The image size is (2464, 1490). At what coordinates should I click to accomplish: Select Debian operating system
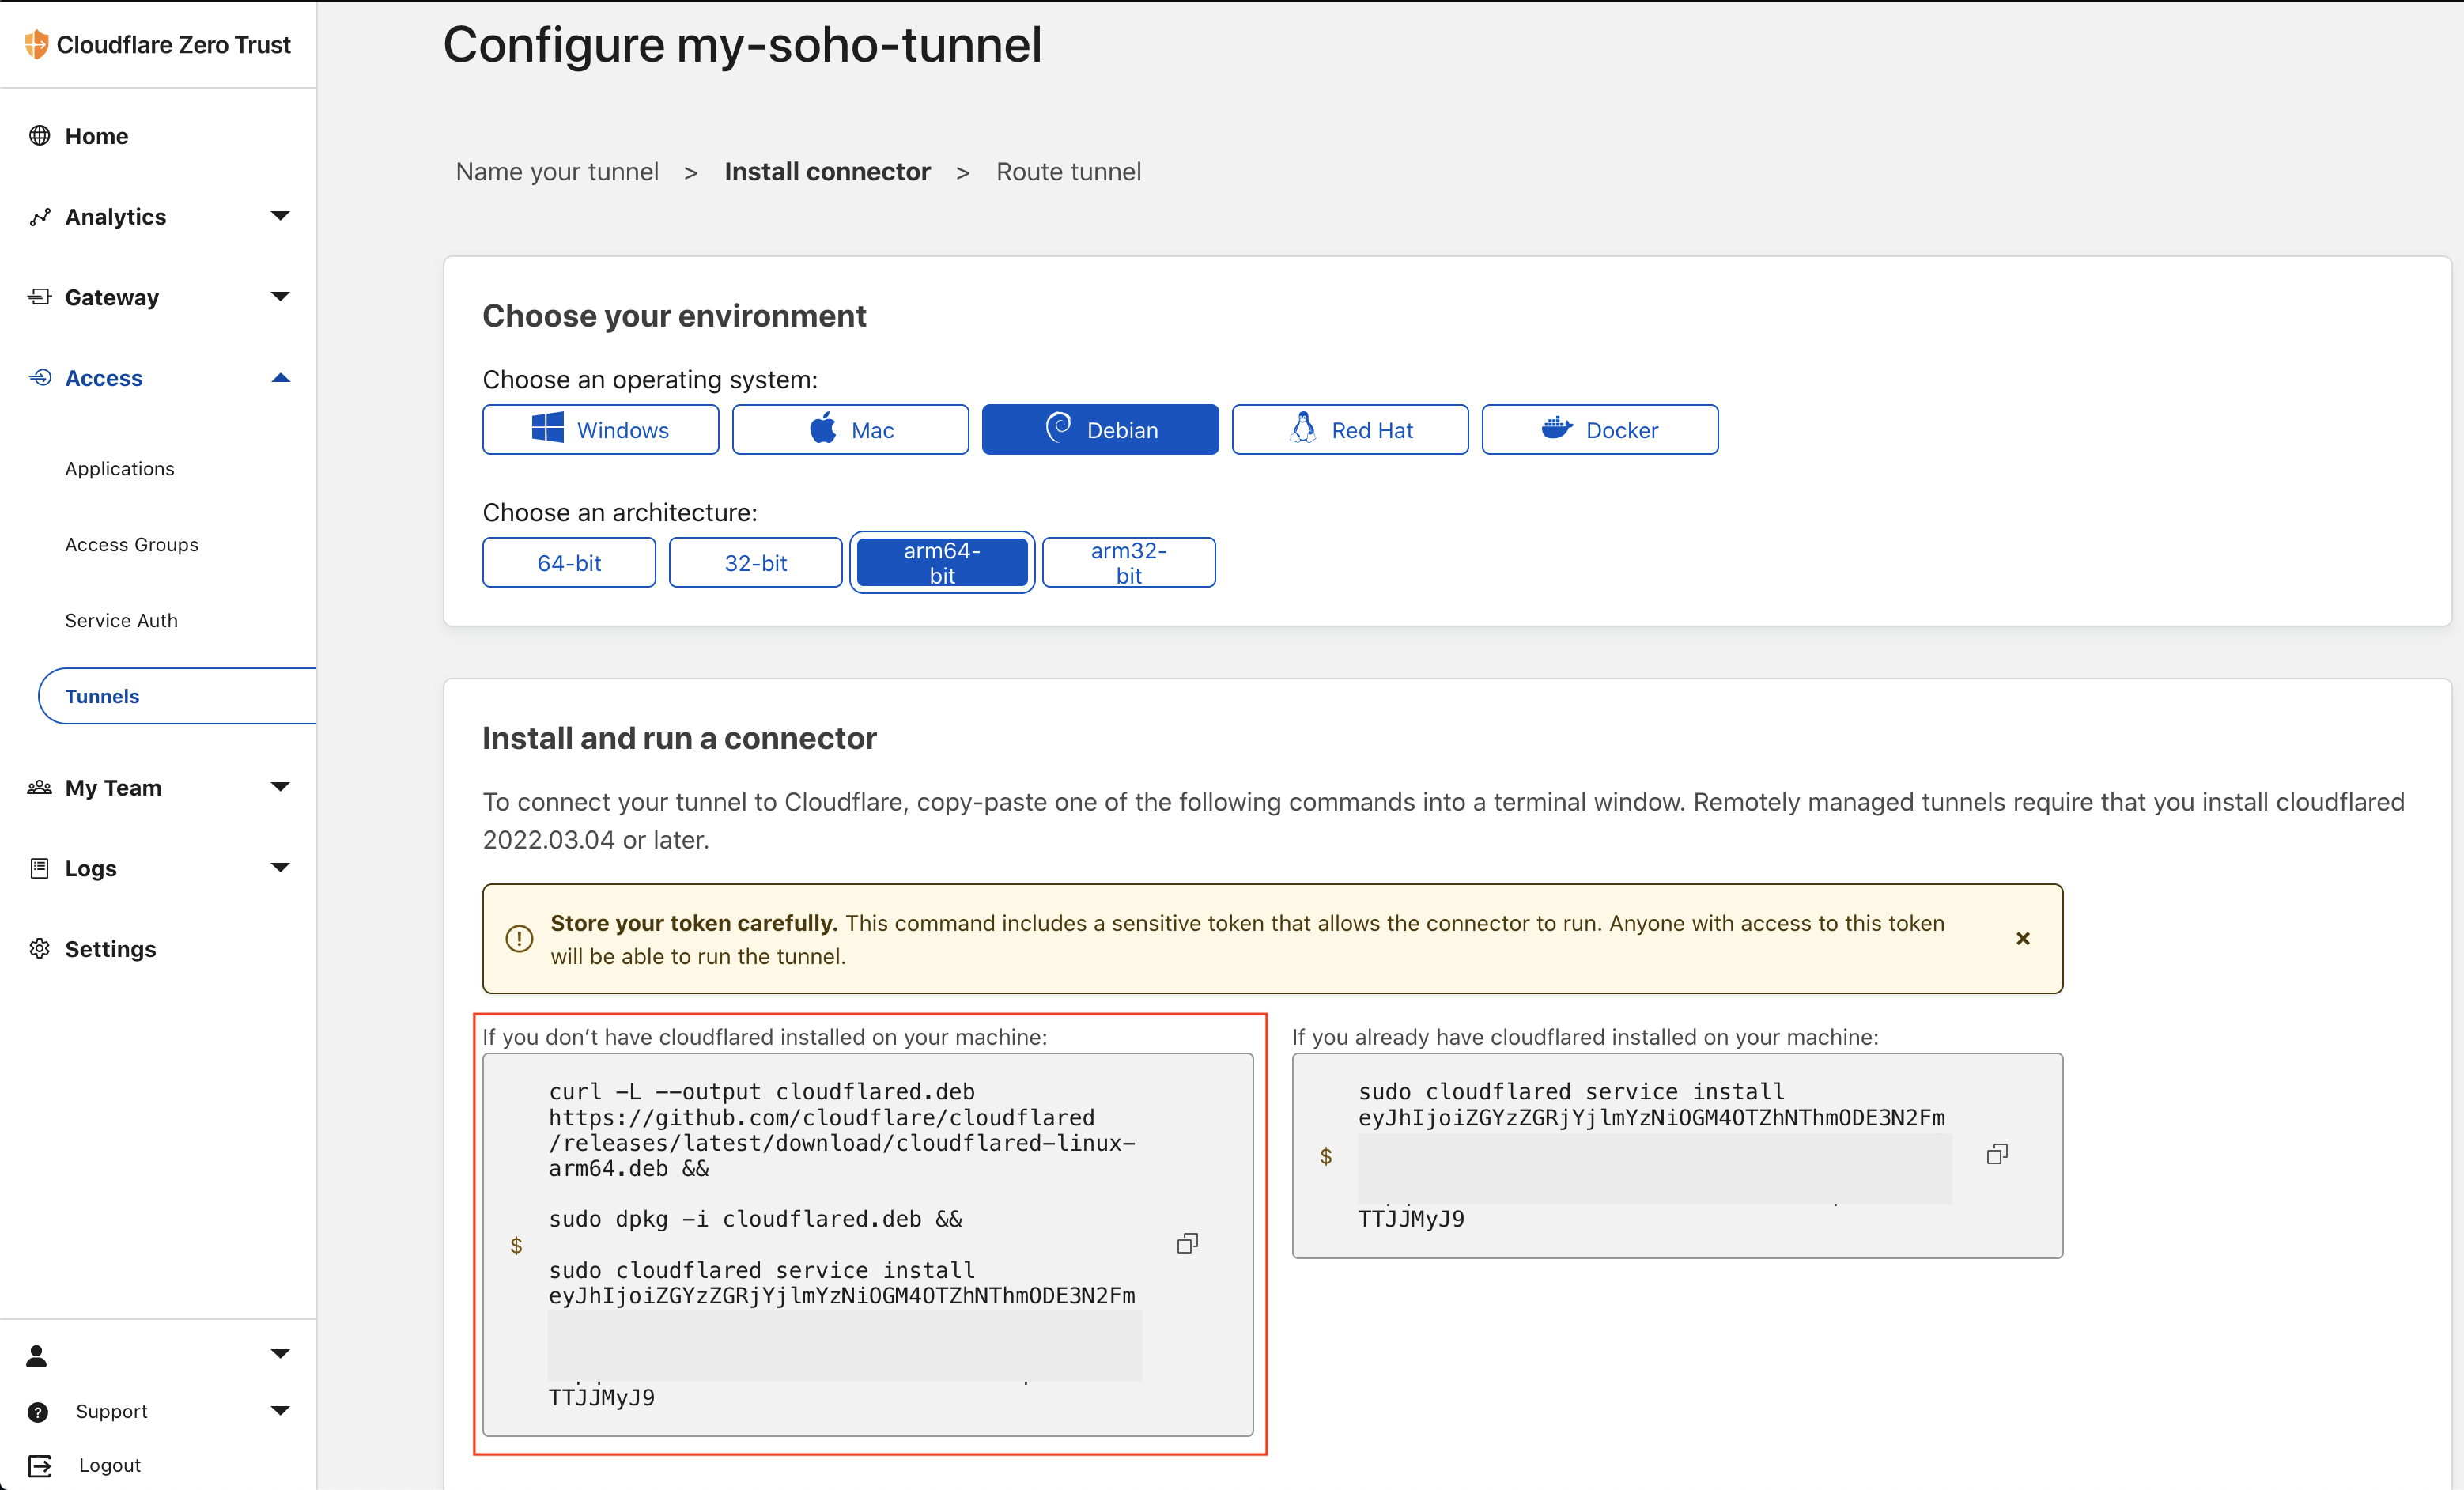click(1100, 429)
